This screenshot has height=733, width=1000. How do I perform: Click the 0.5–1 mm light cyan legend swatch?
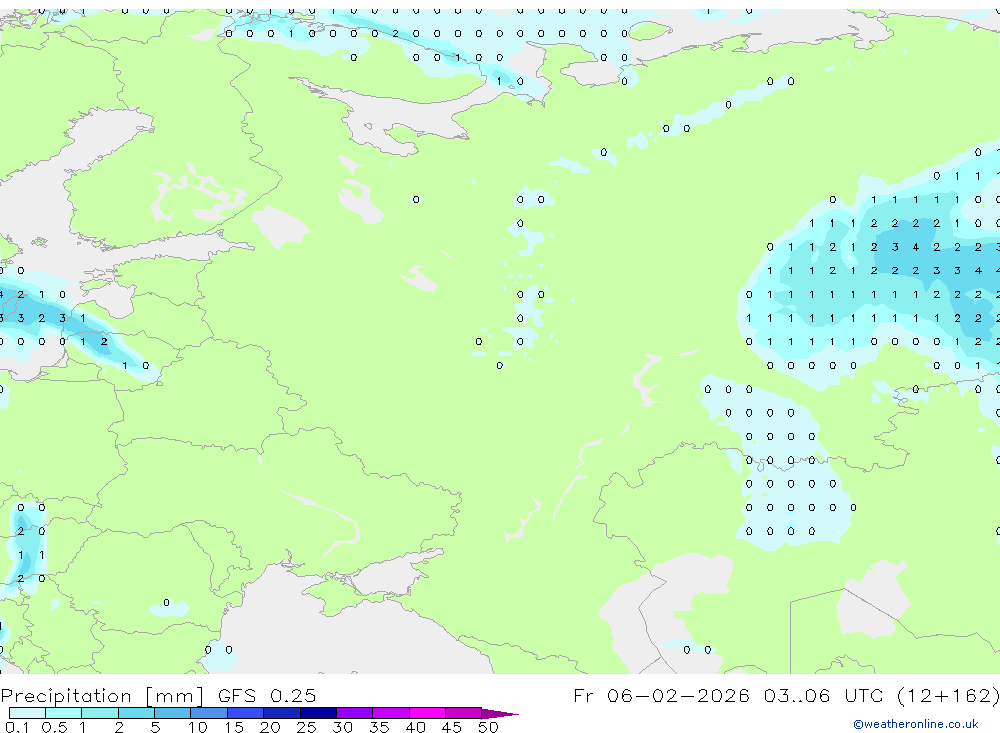click(64, 713)
